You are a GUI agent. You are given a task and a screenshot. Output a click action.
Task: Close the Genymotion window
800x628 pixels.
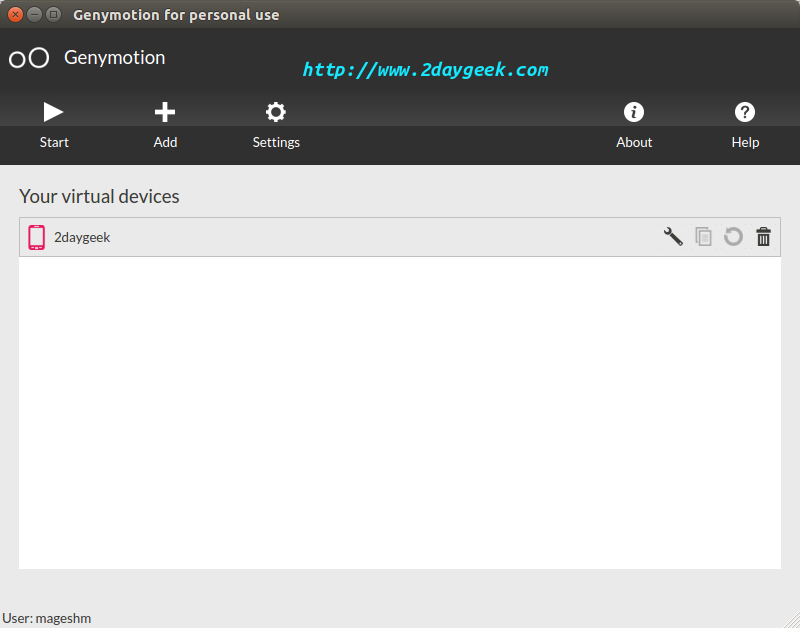[15, 14]
